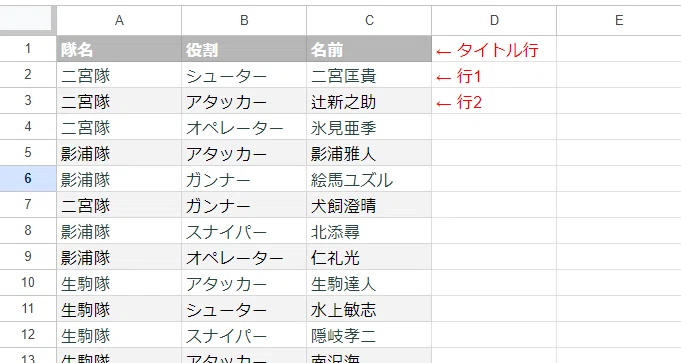Select the 行2 annotation cell
Viewport: 681px width, 363px height.
tap(494, 101)
